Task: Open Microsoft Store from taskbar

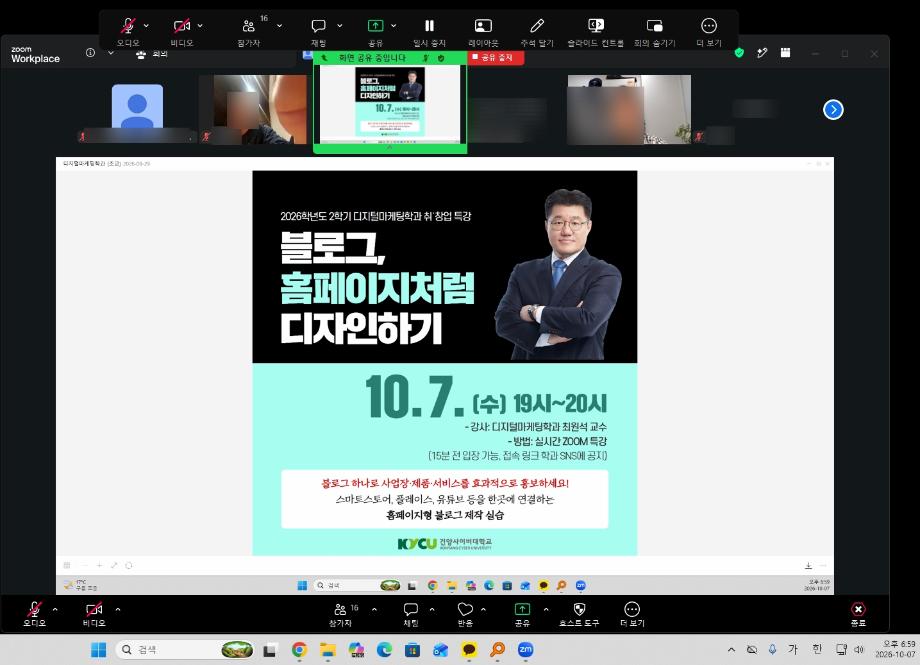Action: 412,650
